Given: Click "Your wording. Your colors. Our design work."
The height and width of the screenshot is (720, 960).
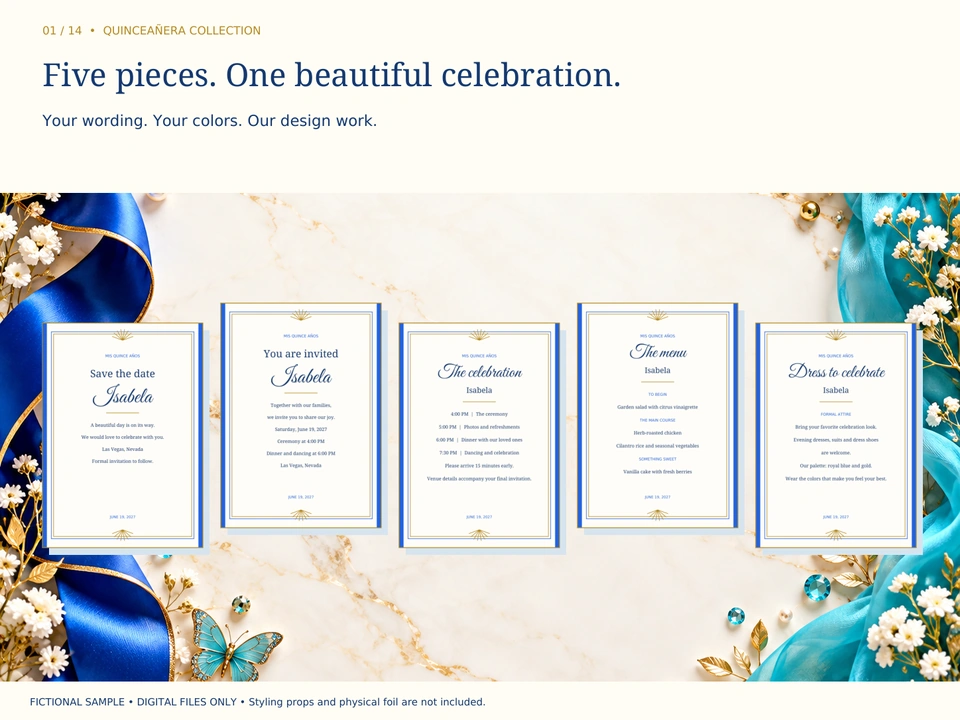Looking at the screenshot, I should tap(209, 121).
